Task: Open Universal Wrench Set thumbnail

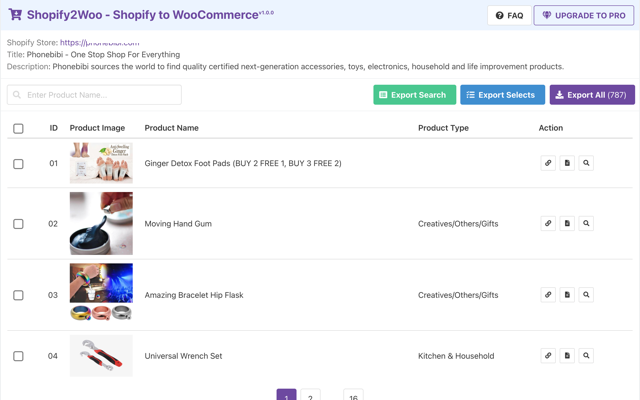Action: (x=101, y=356)
